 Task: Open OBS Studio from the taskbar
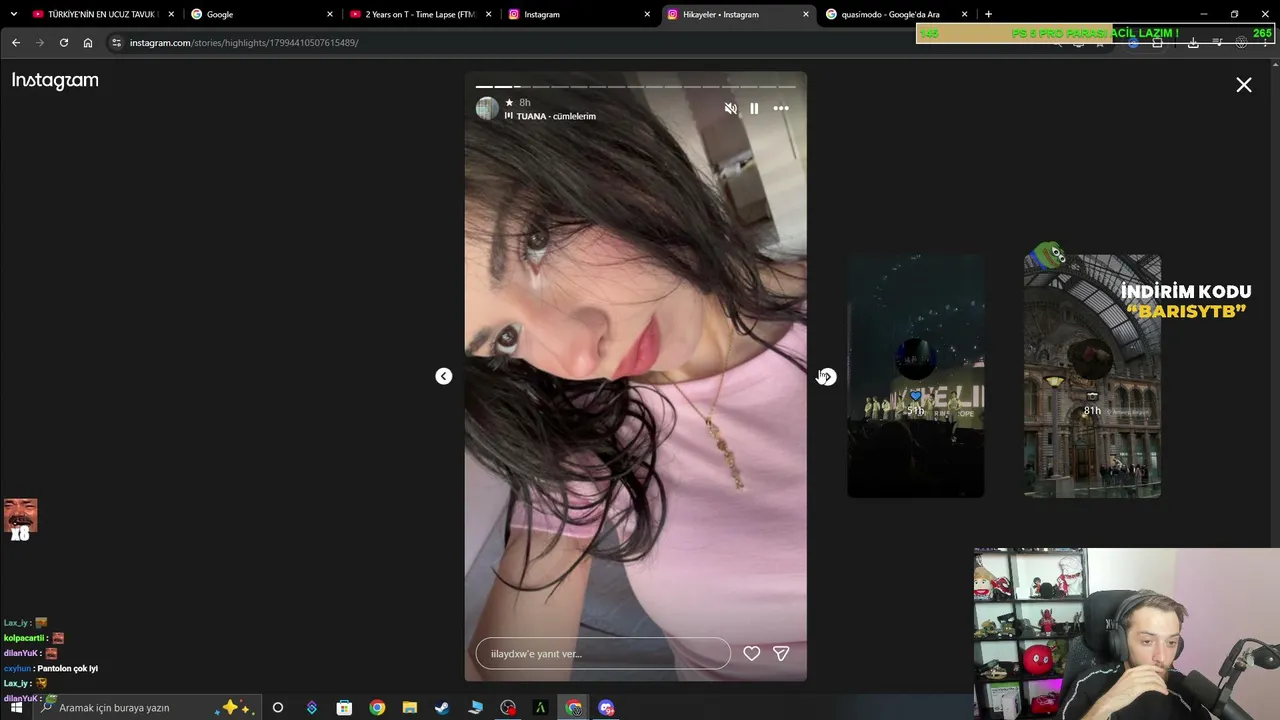coord(508,708)
